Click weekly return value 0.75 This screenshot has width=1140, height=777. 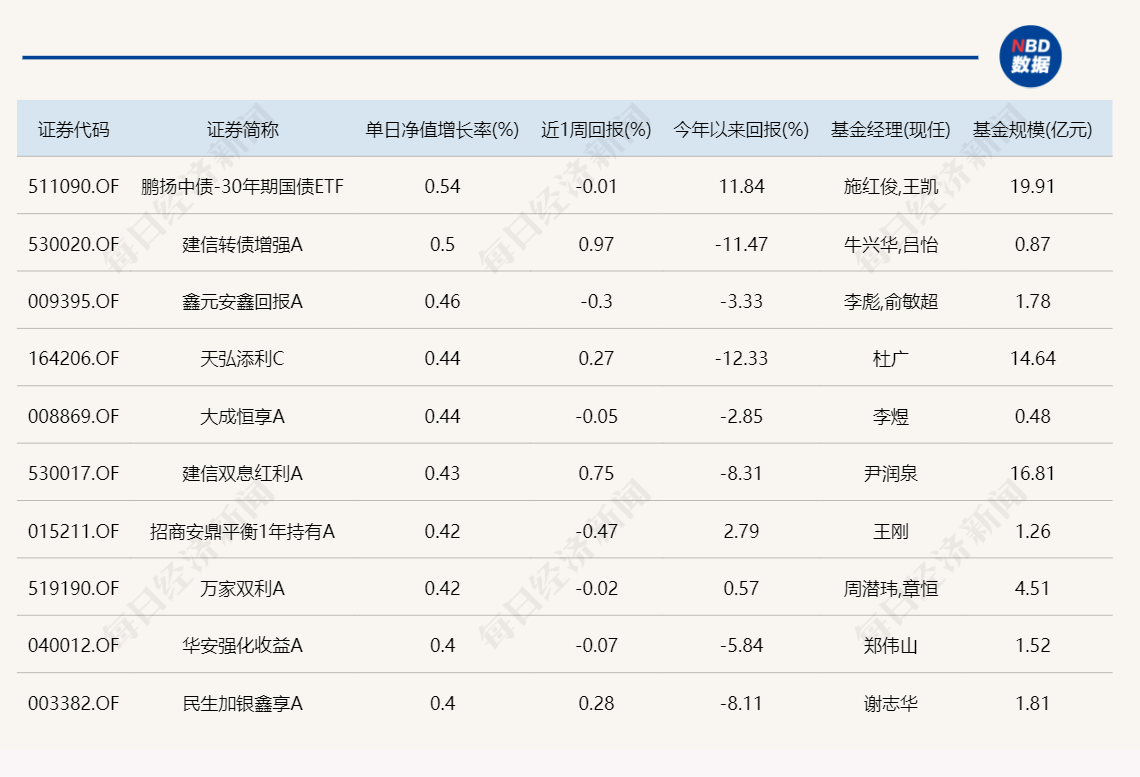pos(596,473)
